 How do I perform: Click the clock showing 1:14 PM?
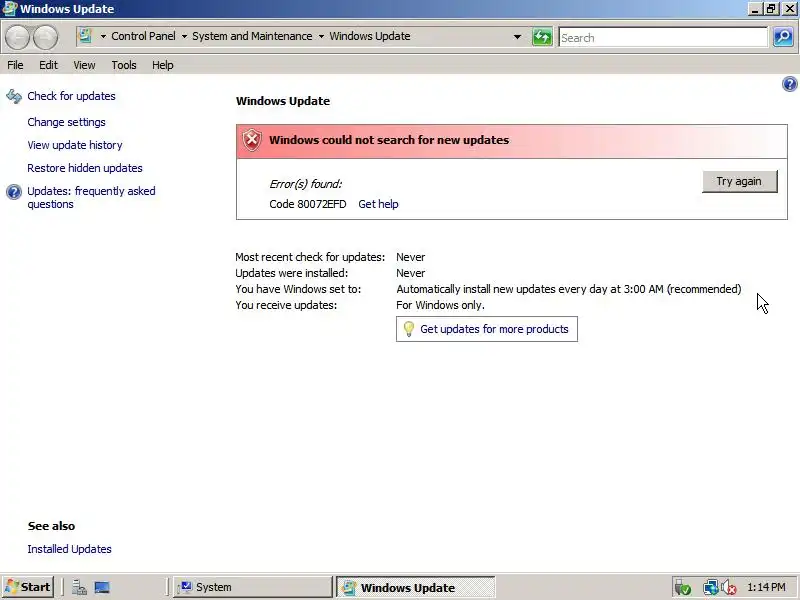[766, 587]
